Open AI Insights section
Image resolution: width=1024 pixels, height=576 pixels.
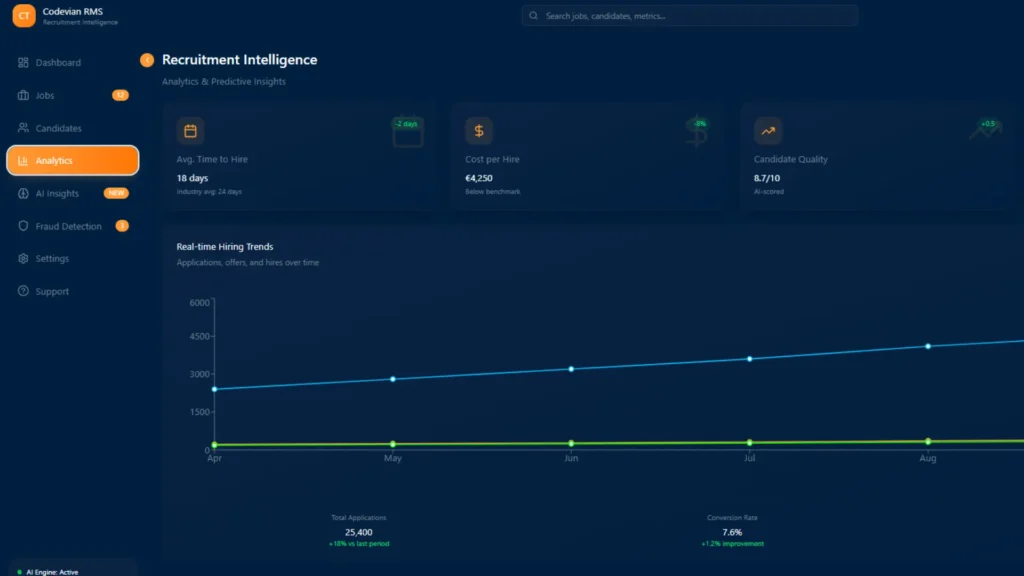(x=57, y=194)
